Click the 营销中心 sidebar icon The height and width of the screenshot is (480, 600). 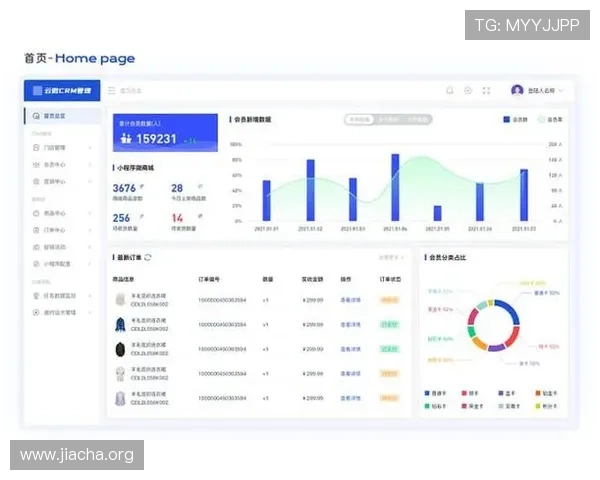coord(36,181)
